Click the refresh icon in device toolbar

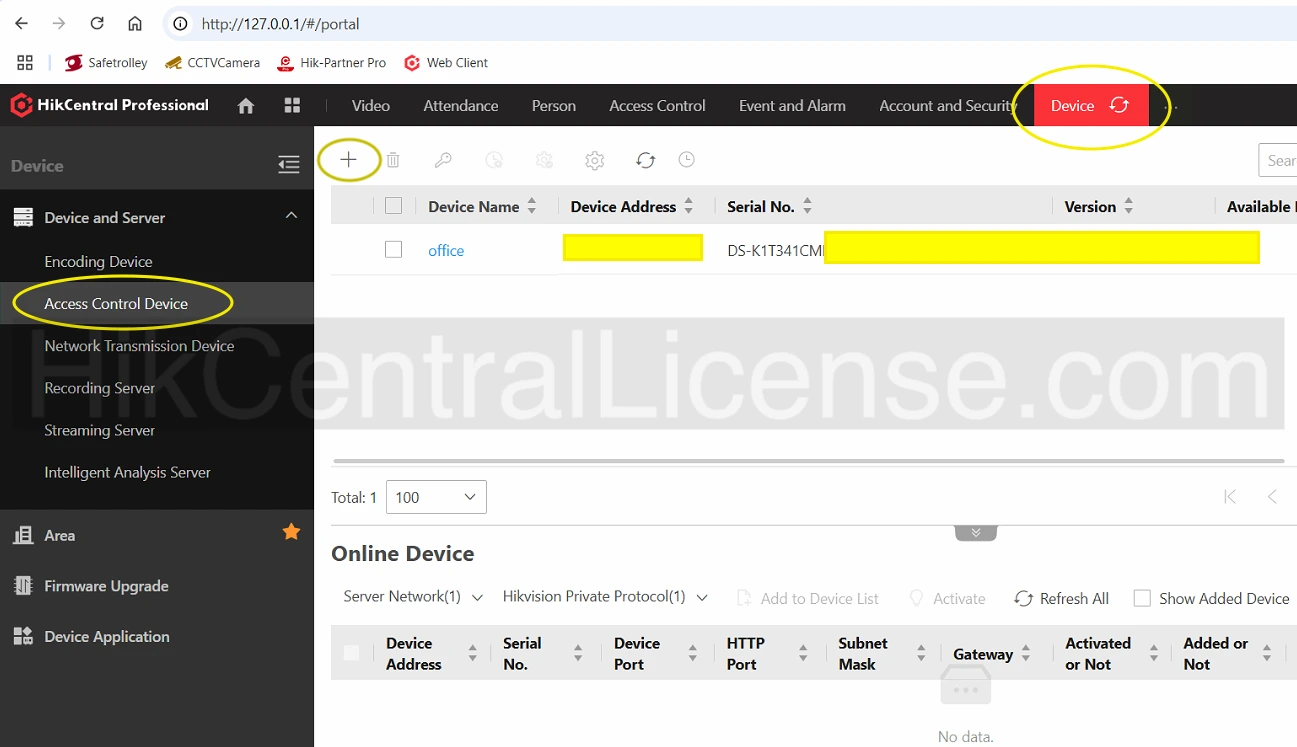(646, 160)
